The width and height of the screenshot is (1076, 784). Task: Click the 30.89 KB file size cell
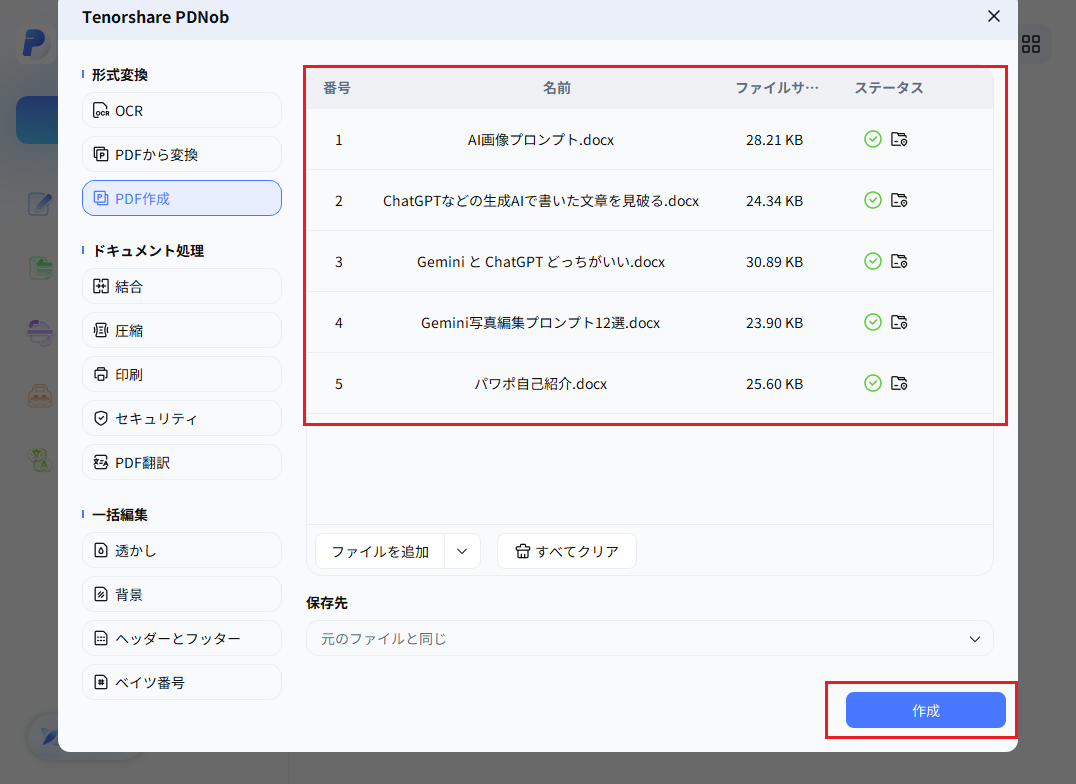774,262
